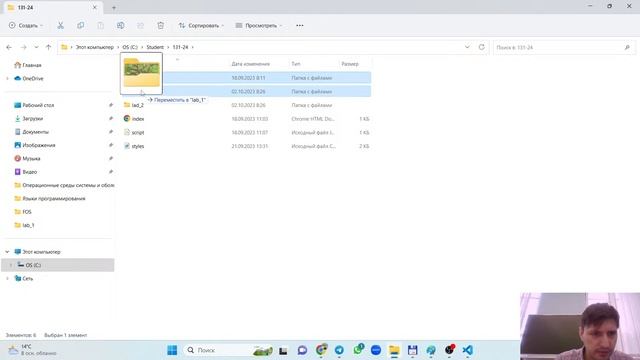Open Windows Start menu
Screen dimensions: 640x360
click(x=172, y=350)
